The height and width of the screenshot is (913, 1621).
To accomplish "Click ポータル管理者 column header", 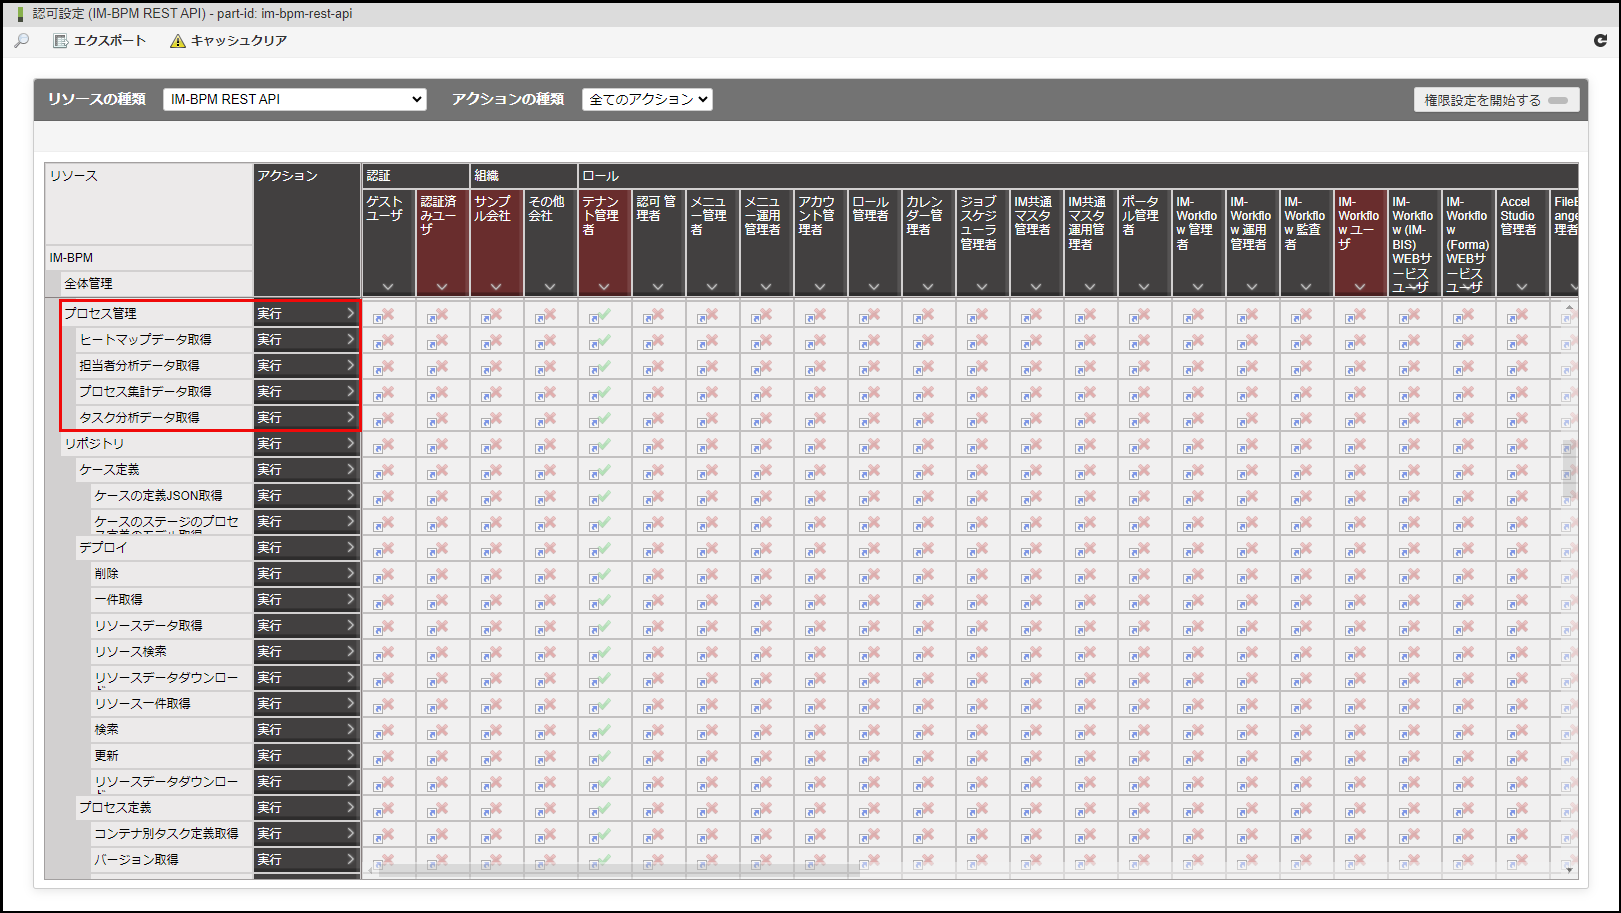I will [1144, 243].
